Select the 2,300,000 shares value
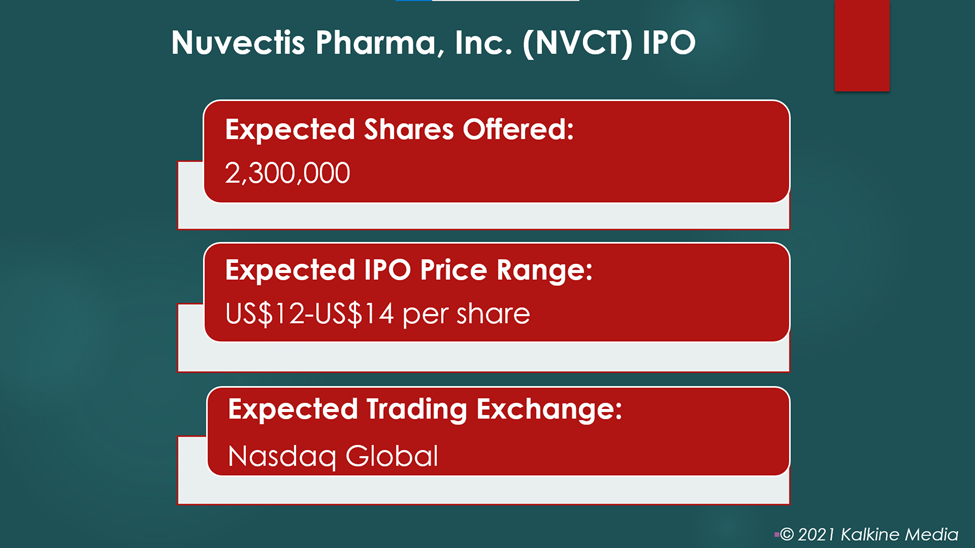The width and height of the screenshot is (975, 548). (287, 173)
